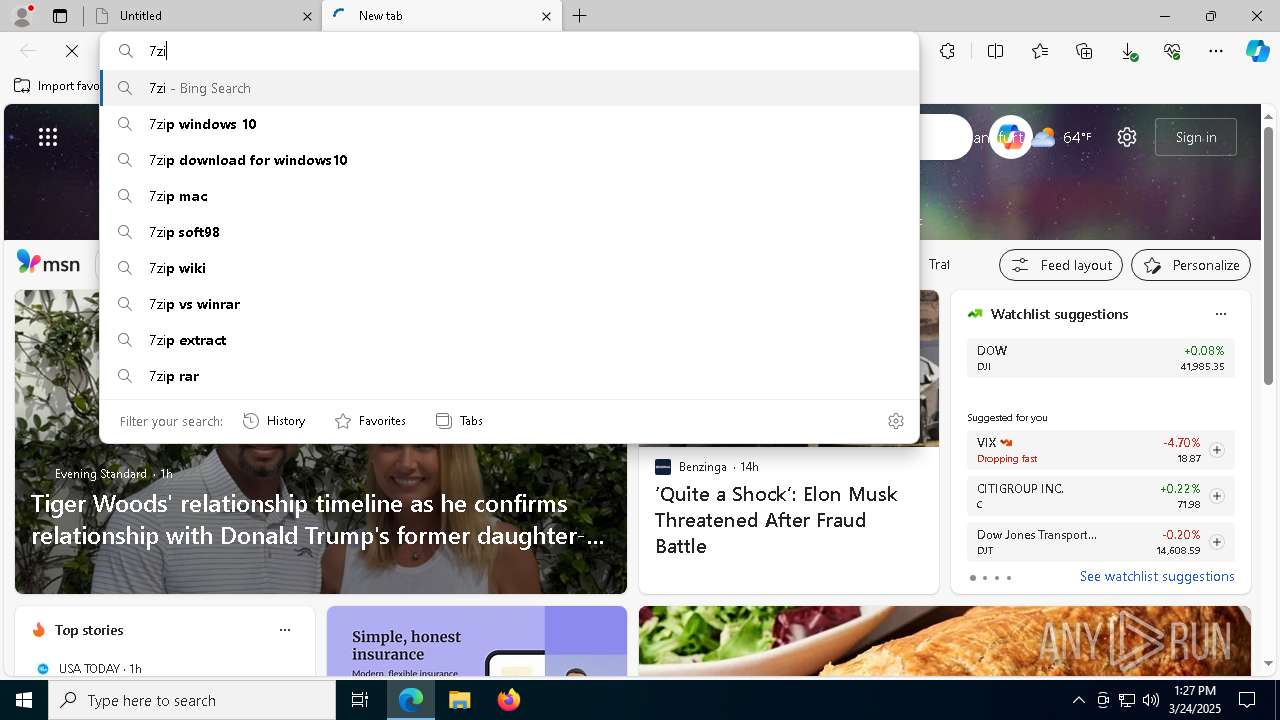1280x720 pixels.
Task: Open the Downloads toolbar icon
Action: [1128, 51]
